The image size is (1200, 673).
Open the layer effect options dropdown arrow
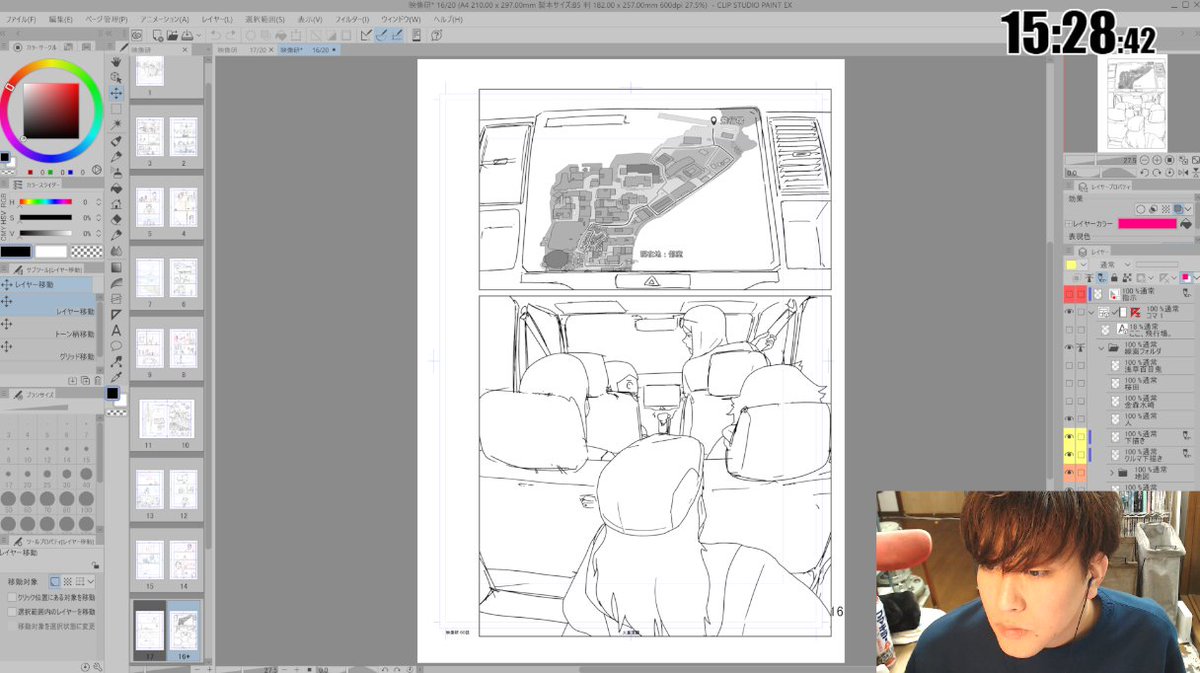point(1188,209)
